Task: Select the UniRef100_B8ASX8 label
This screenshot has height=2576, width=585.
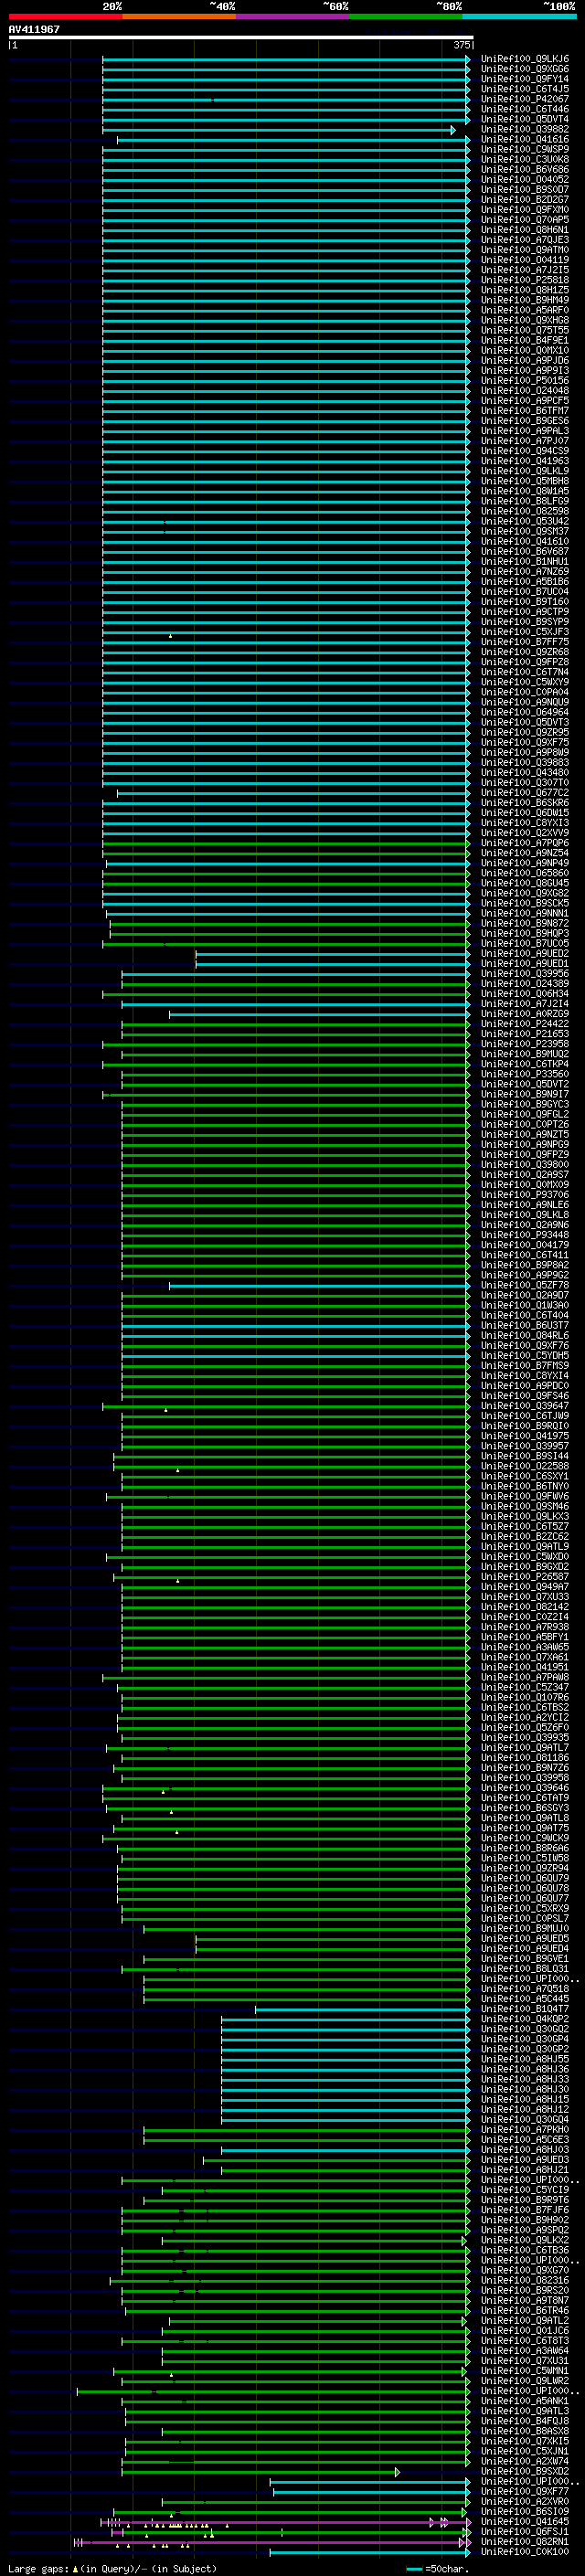Action: 525,2431
